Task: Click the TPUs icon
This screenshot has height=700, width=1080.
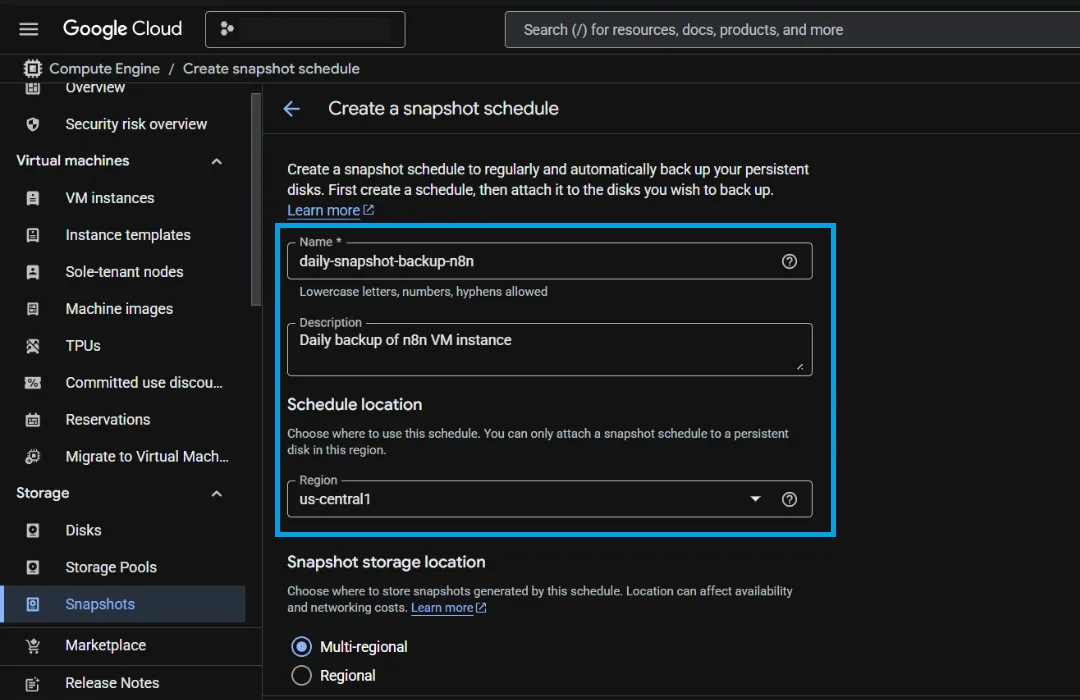Action: point(32,346)
